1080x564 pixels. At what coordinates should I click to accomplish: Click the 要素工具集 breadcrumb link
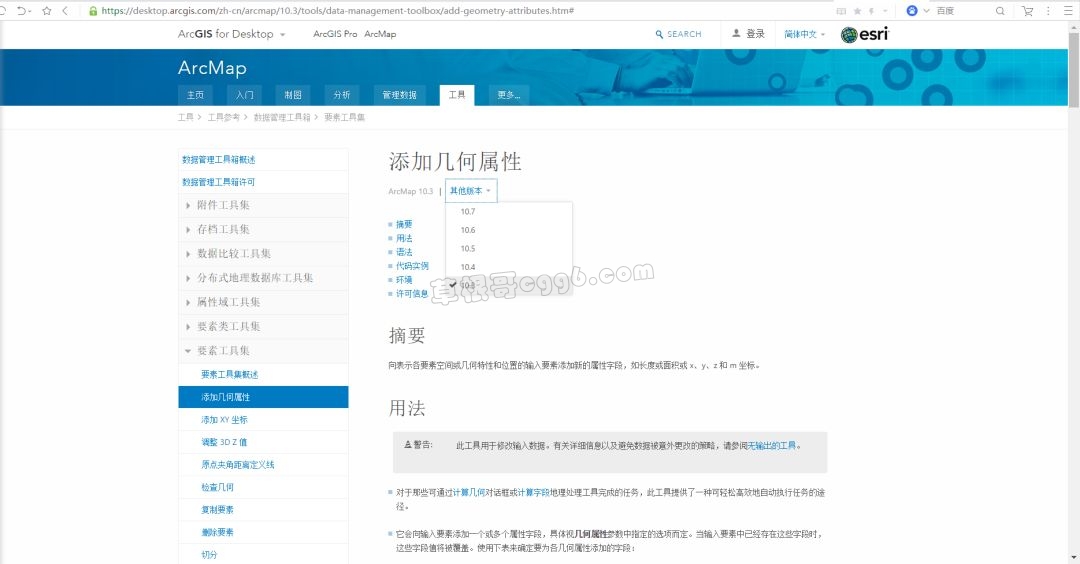[x=344, y=118]
